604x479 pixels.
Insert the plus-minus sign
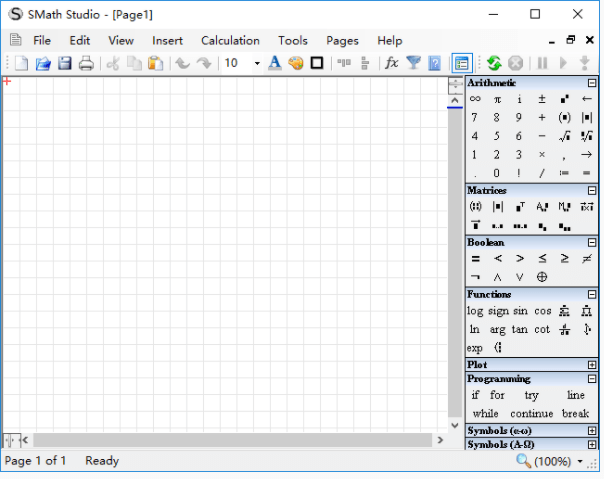click(x=542, y=99)
